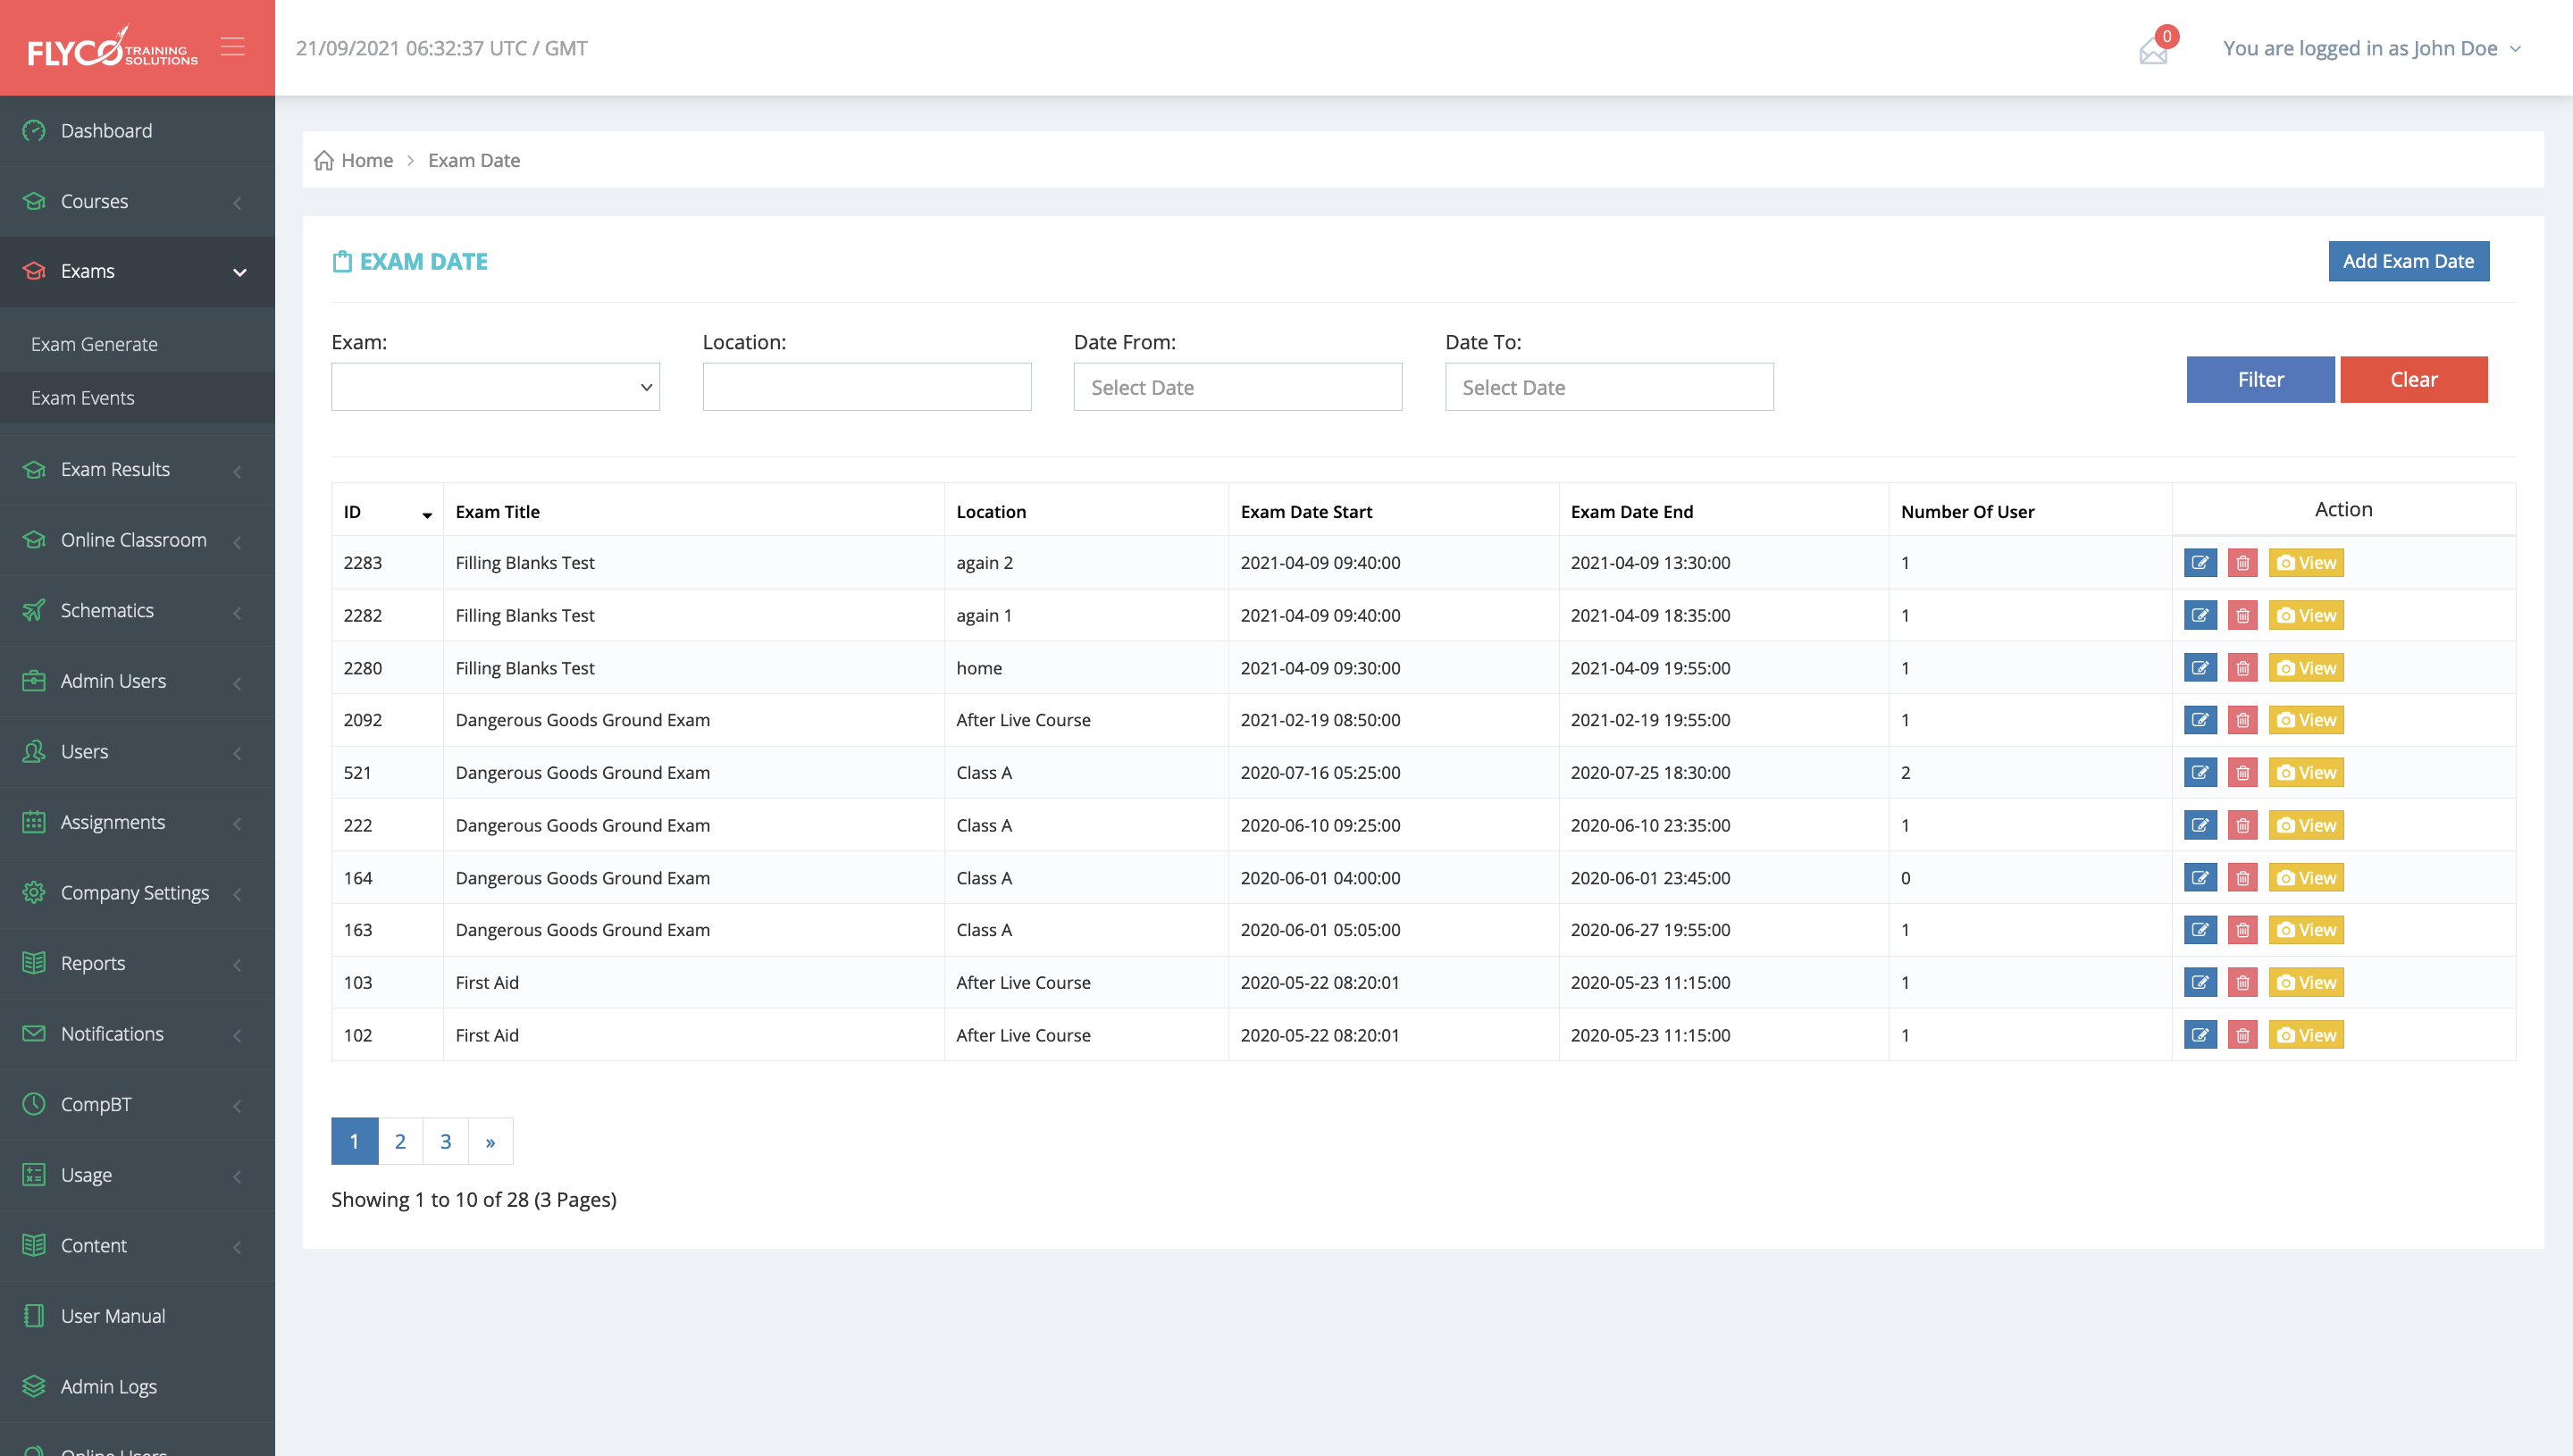Click the Home breadcrumb link
The width and height of the screenshot is (2573, 1456).
point(367,160)
